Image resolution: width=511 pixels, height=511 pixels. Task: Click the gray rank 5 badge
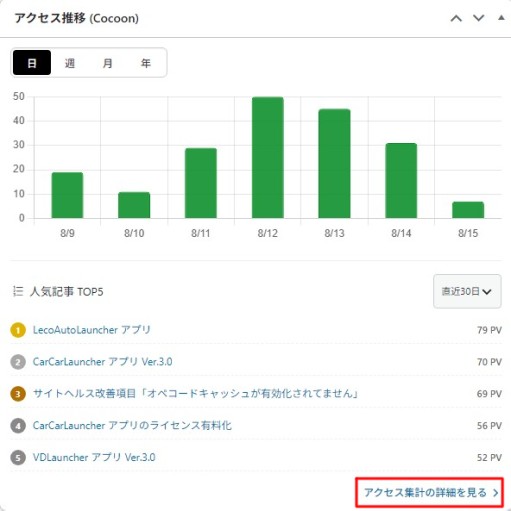click(18, 458)
